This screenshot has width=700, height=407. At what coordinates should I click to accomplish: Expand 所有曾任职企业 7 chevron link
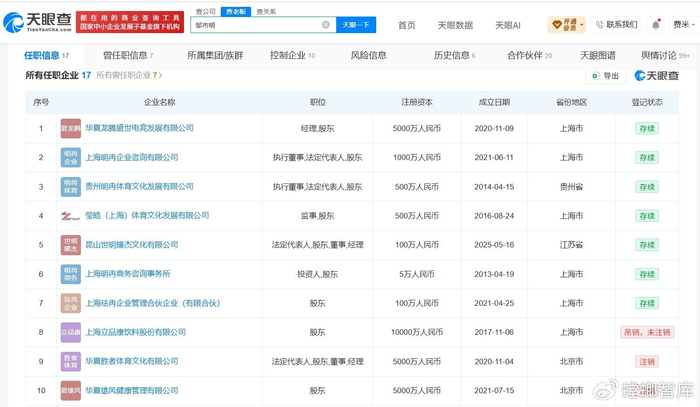click(x=129, y=75)
